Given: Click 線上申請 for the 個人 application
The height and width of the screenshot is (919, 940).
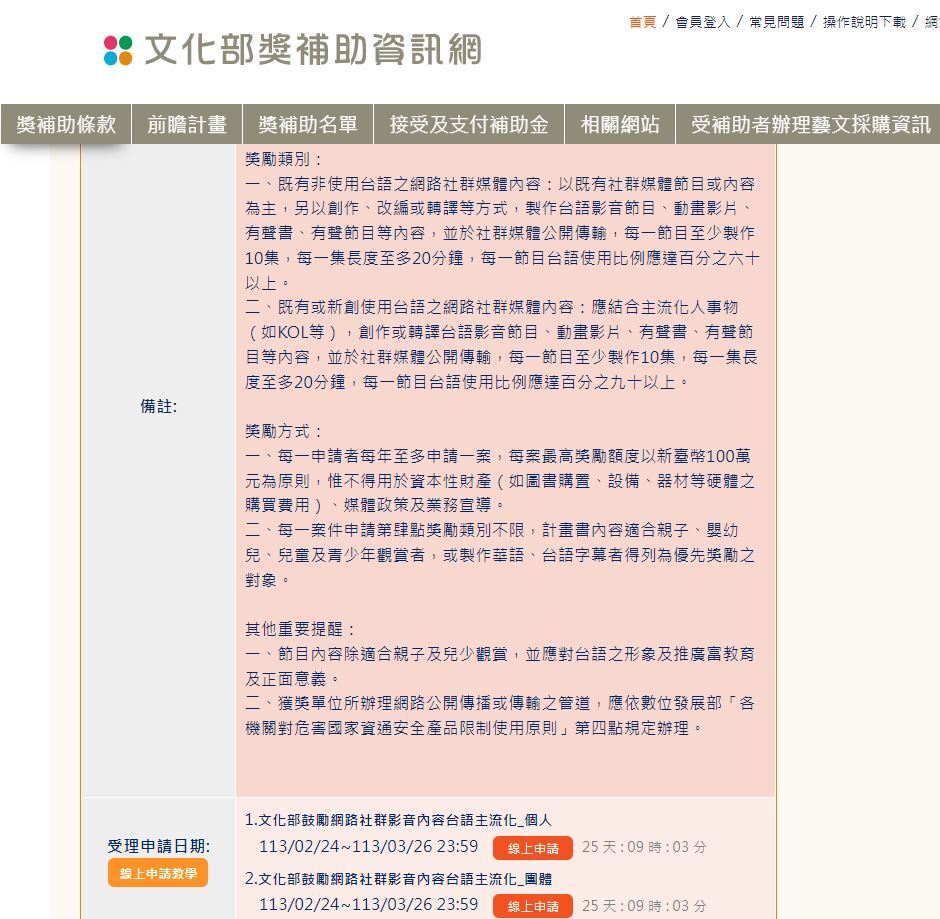Looking at the screenshot, I should point(533,848).
